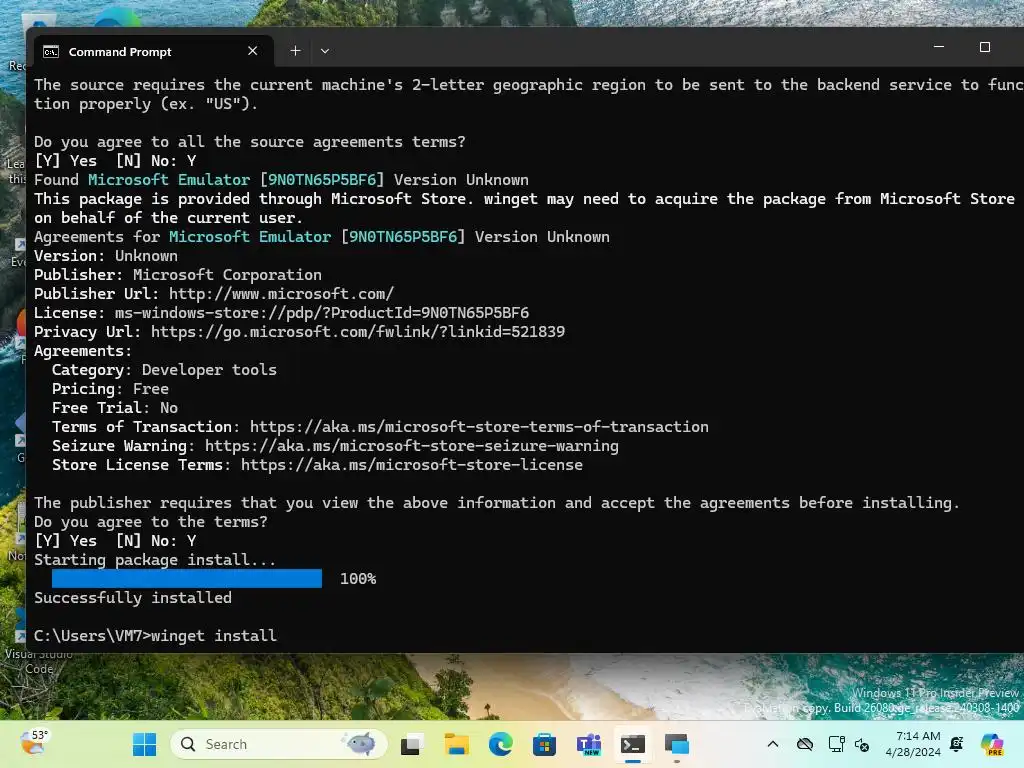Viewport: 1024px width, 768px height.
Task: Expand the terminal profile dropdown
Action: click(325, 51)
